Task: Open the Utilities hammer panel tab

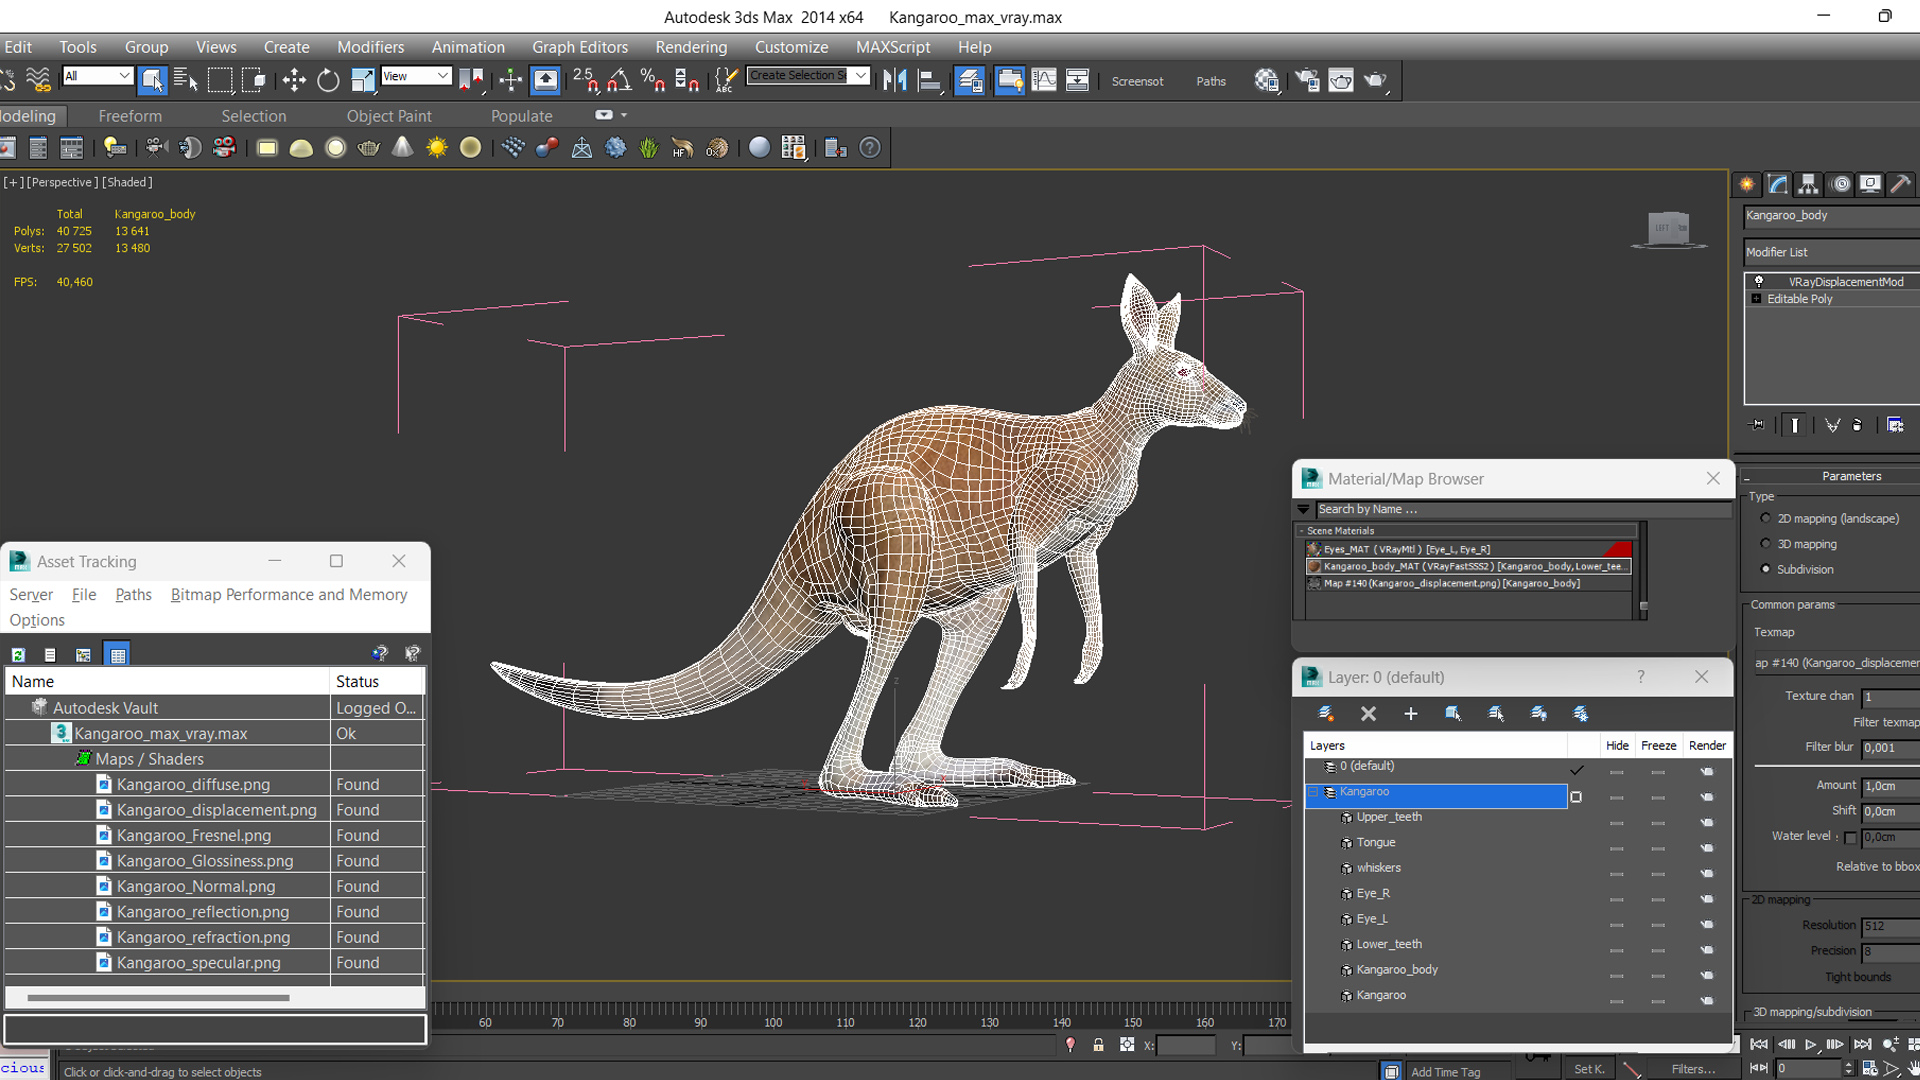Action: coord(1901,184)
